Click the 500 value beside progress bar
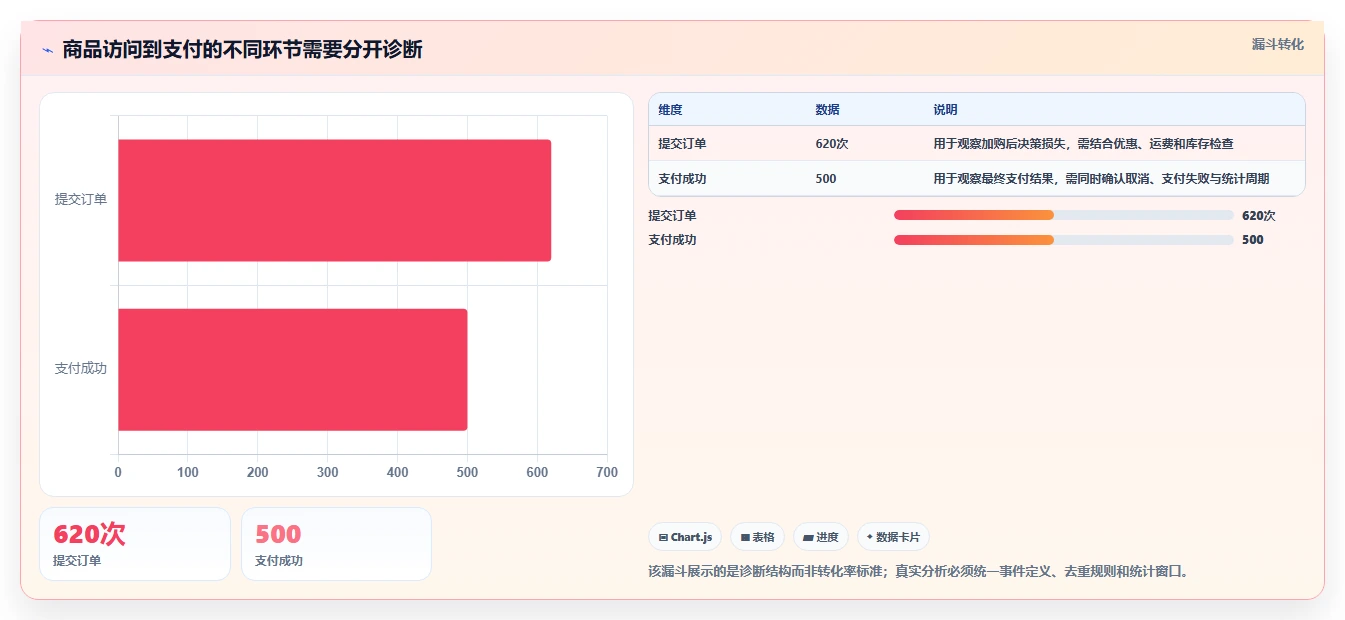Image resolution: width=1345 pixels, height=620 pixels. (1253, 240)
